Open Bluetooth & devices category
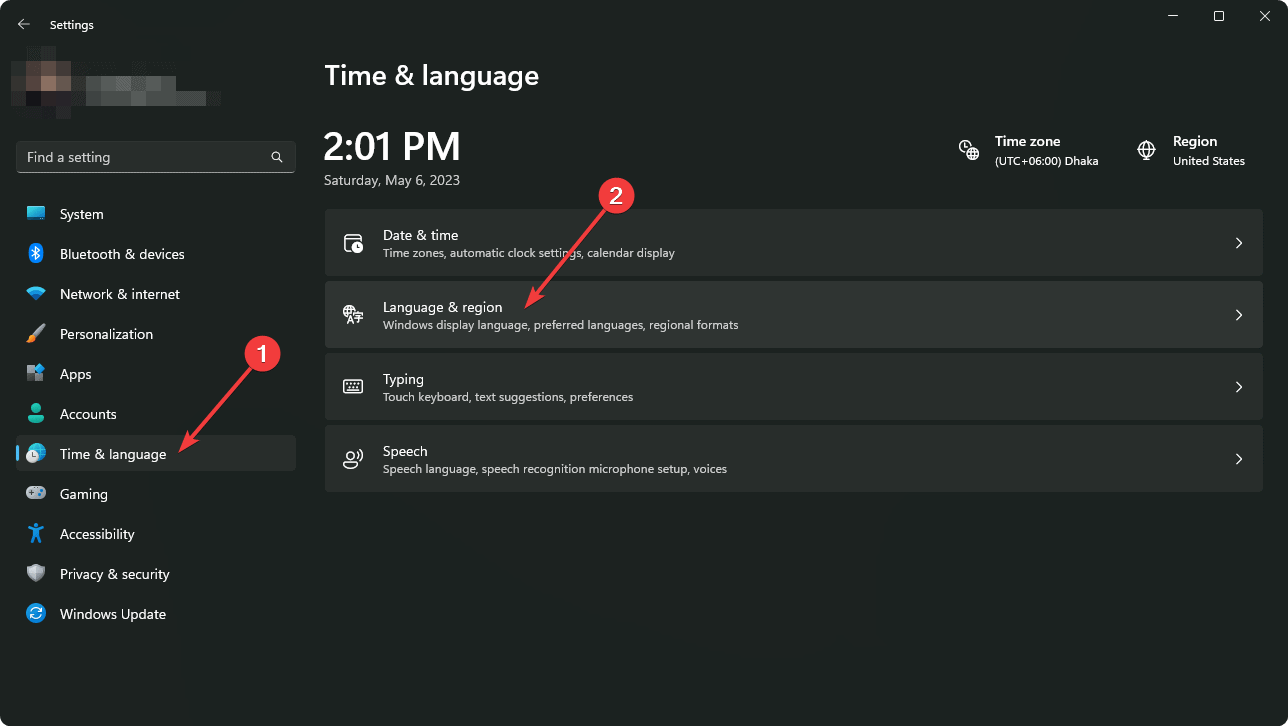 (156, 254)
